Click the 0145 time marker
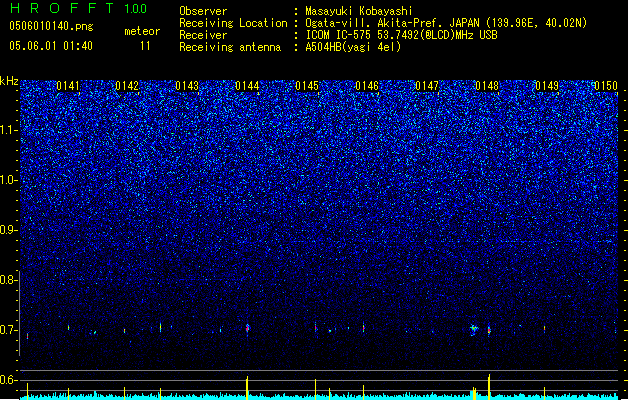 [x=307, y=86]
